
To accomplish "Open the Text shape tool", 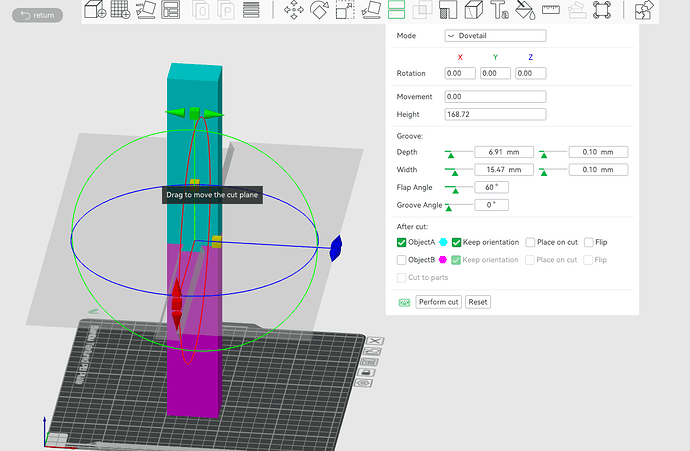I will 499,10.
